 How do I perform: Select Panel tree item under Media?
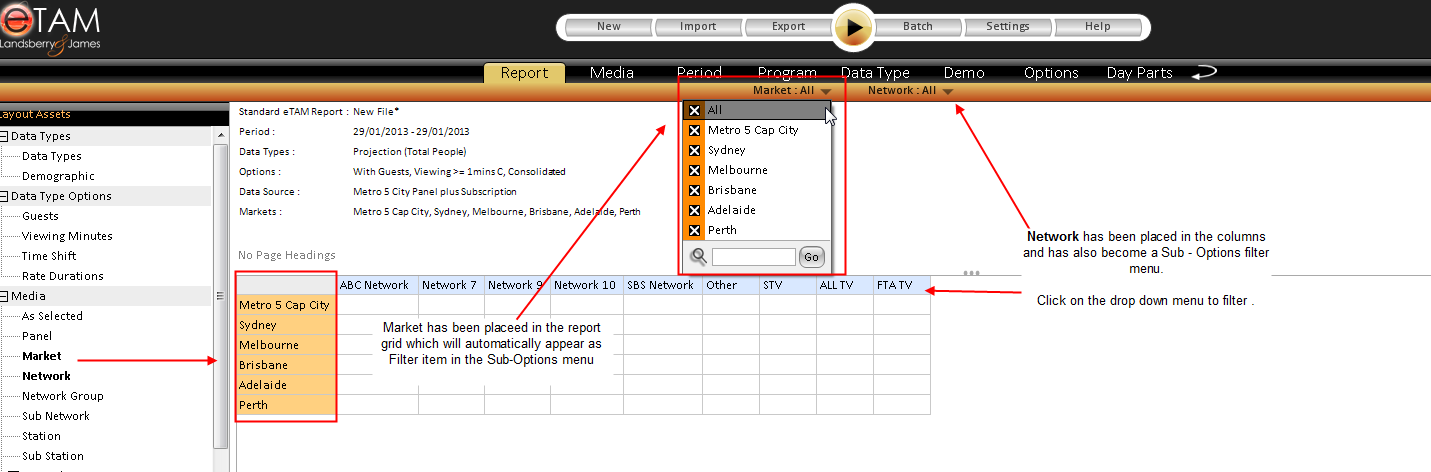37,336
